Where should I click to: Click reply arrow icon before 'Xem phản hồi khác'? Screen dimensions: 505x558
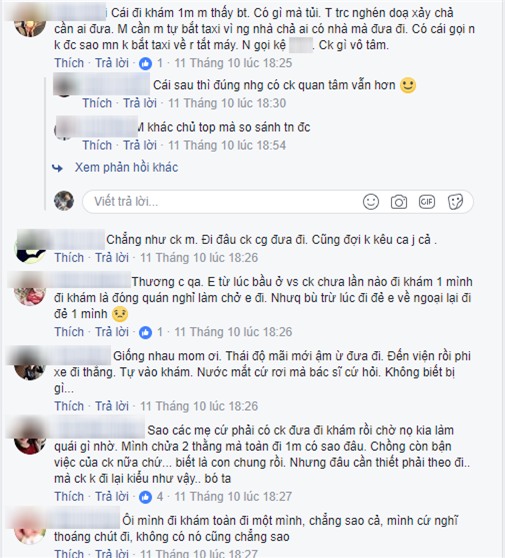pos(57,168)
